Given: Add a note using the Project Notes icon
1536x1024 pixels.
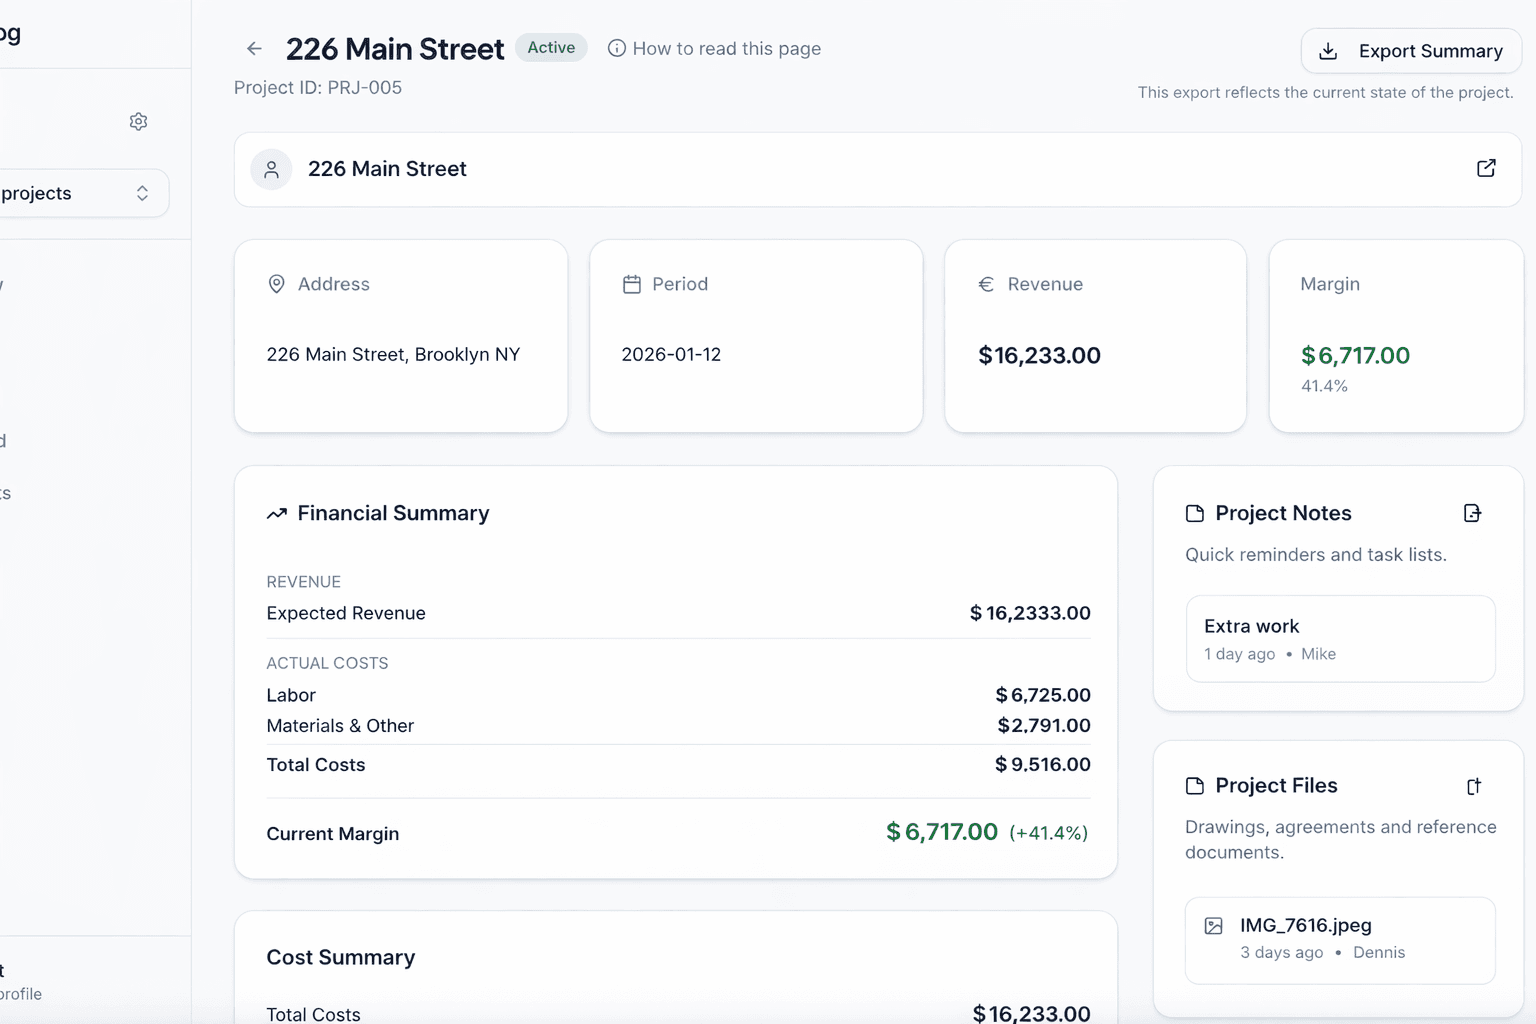Looking at the screenshot, I should tap(1472, 512).
